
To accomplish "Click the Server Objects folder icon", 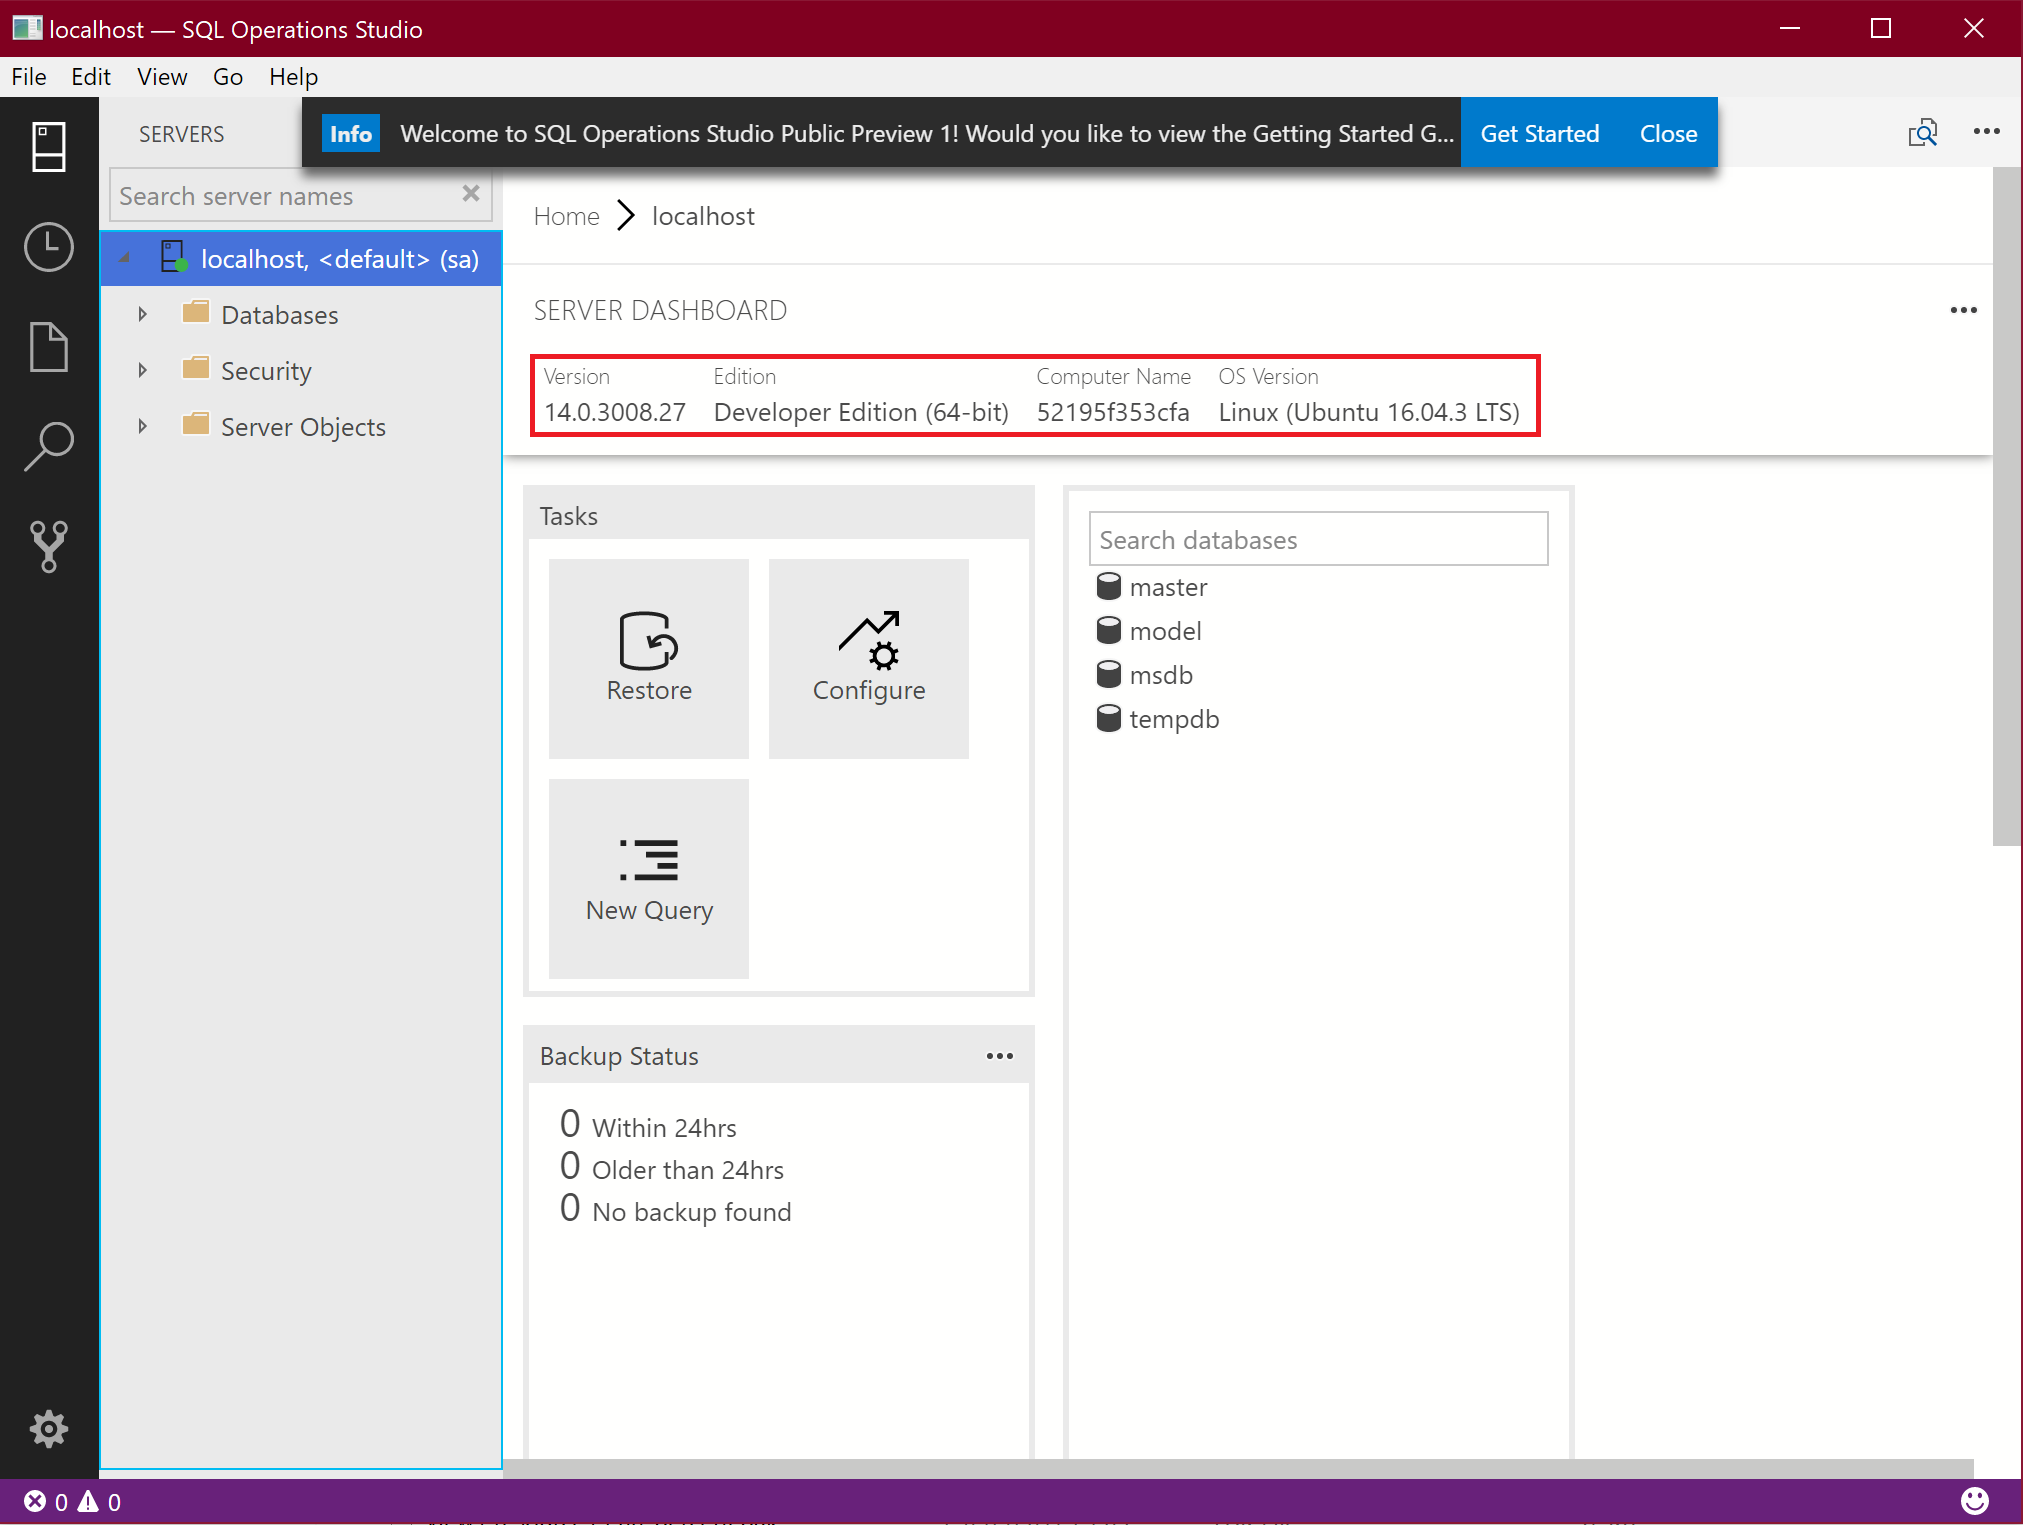I will click(196, 425).
